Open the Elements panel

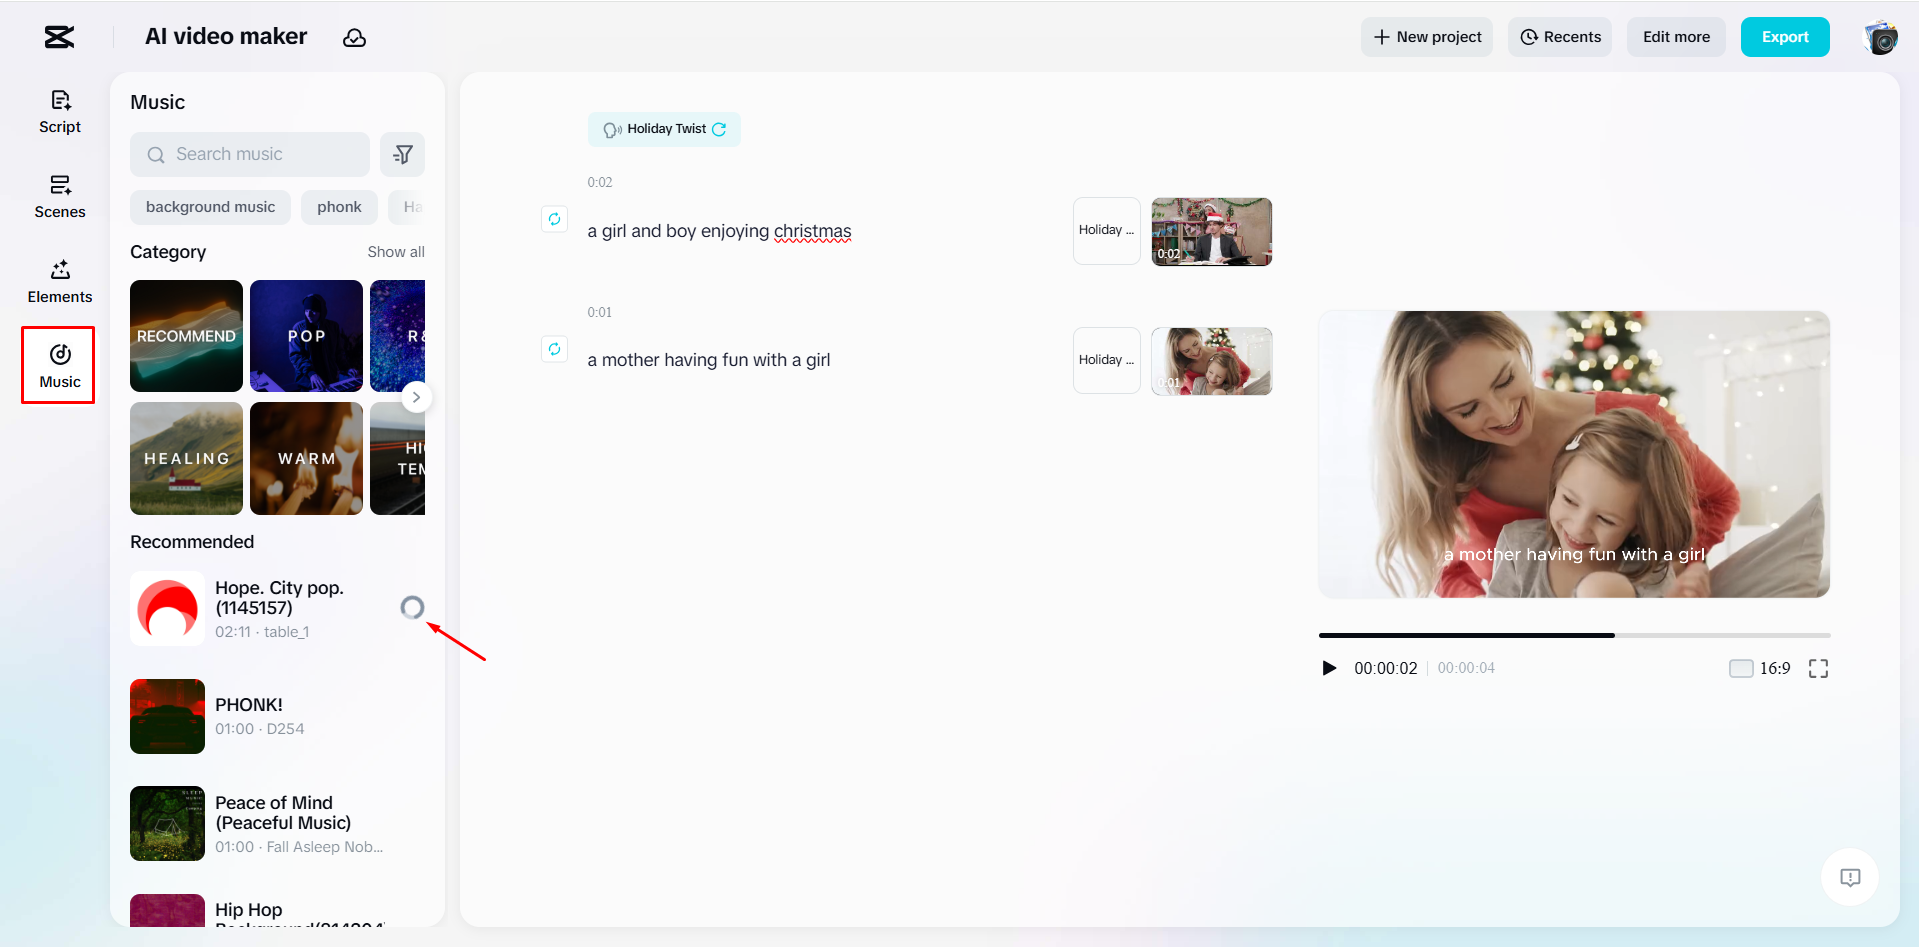coord(60,282)
